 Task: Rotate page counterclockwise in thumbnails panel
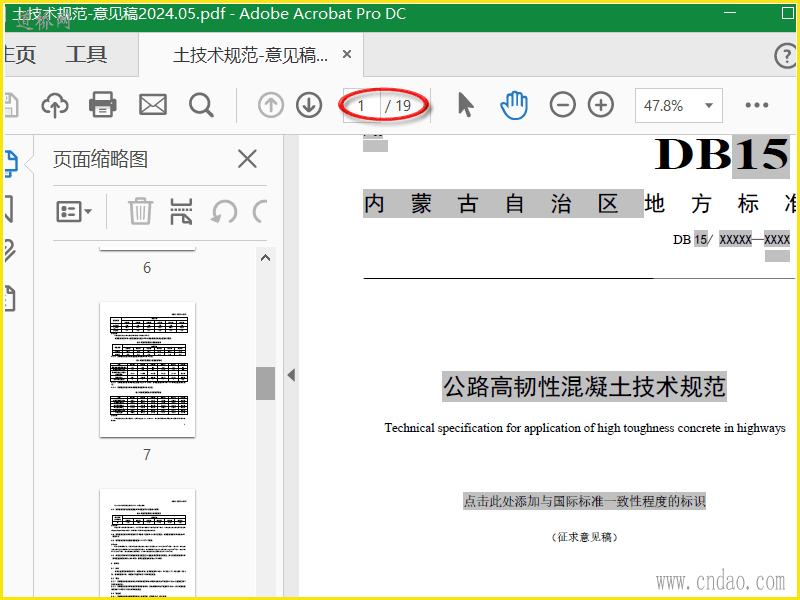(224, 211)
